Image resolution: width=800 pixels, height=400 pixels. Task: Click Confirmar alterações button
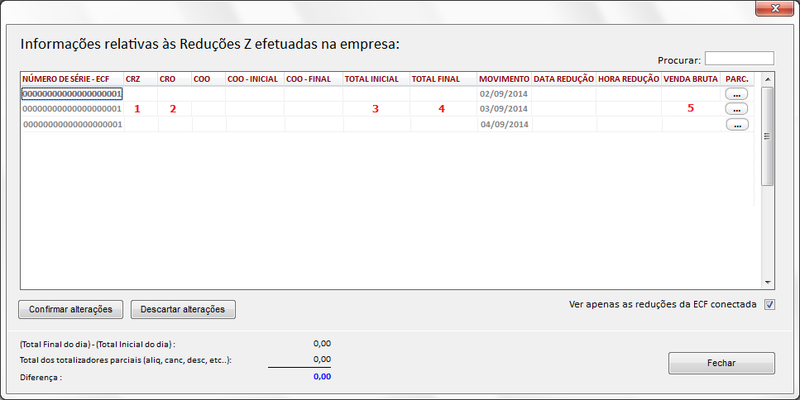point(70,309)
